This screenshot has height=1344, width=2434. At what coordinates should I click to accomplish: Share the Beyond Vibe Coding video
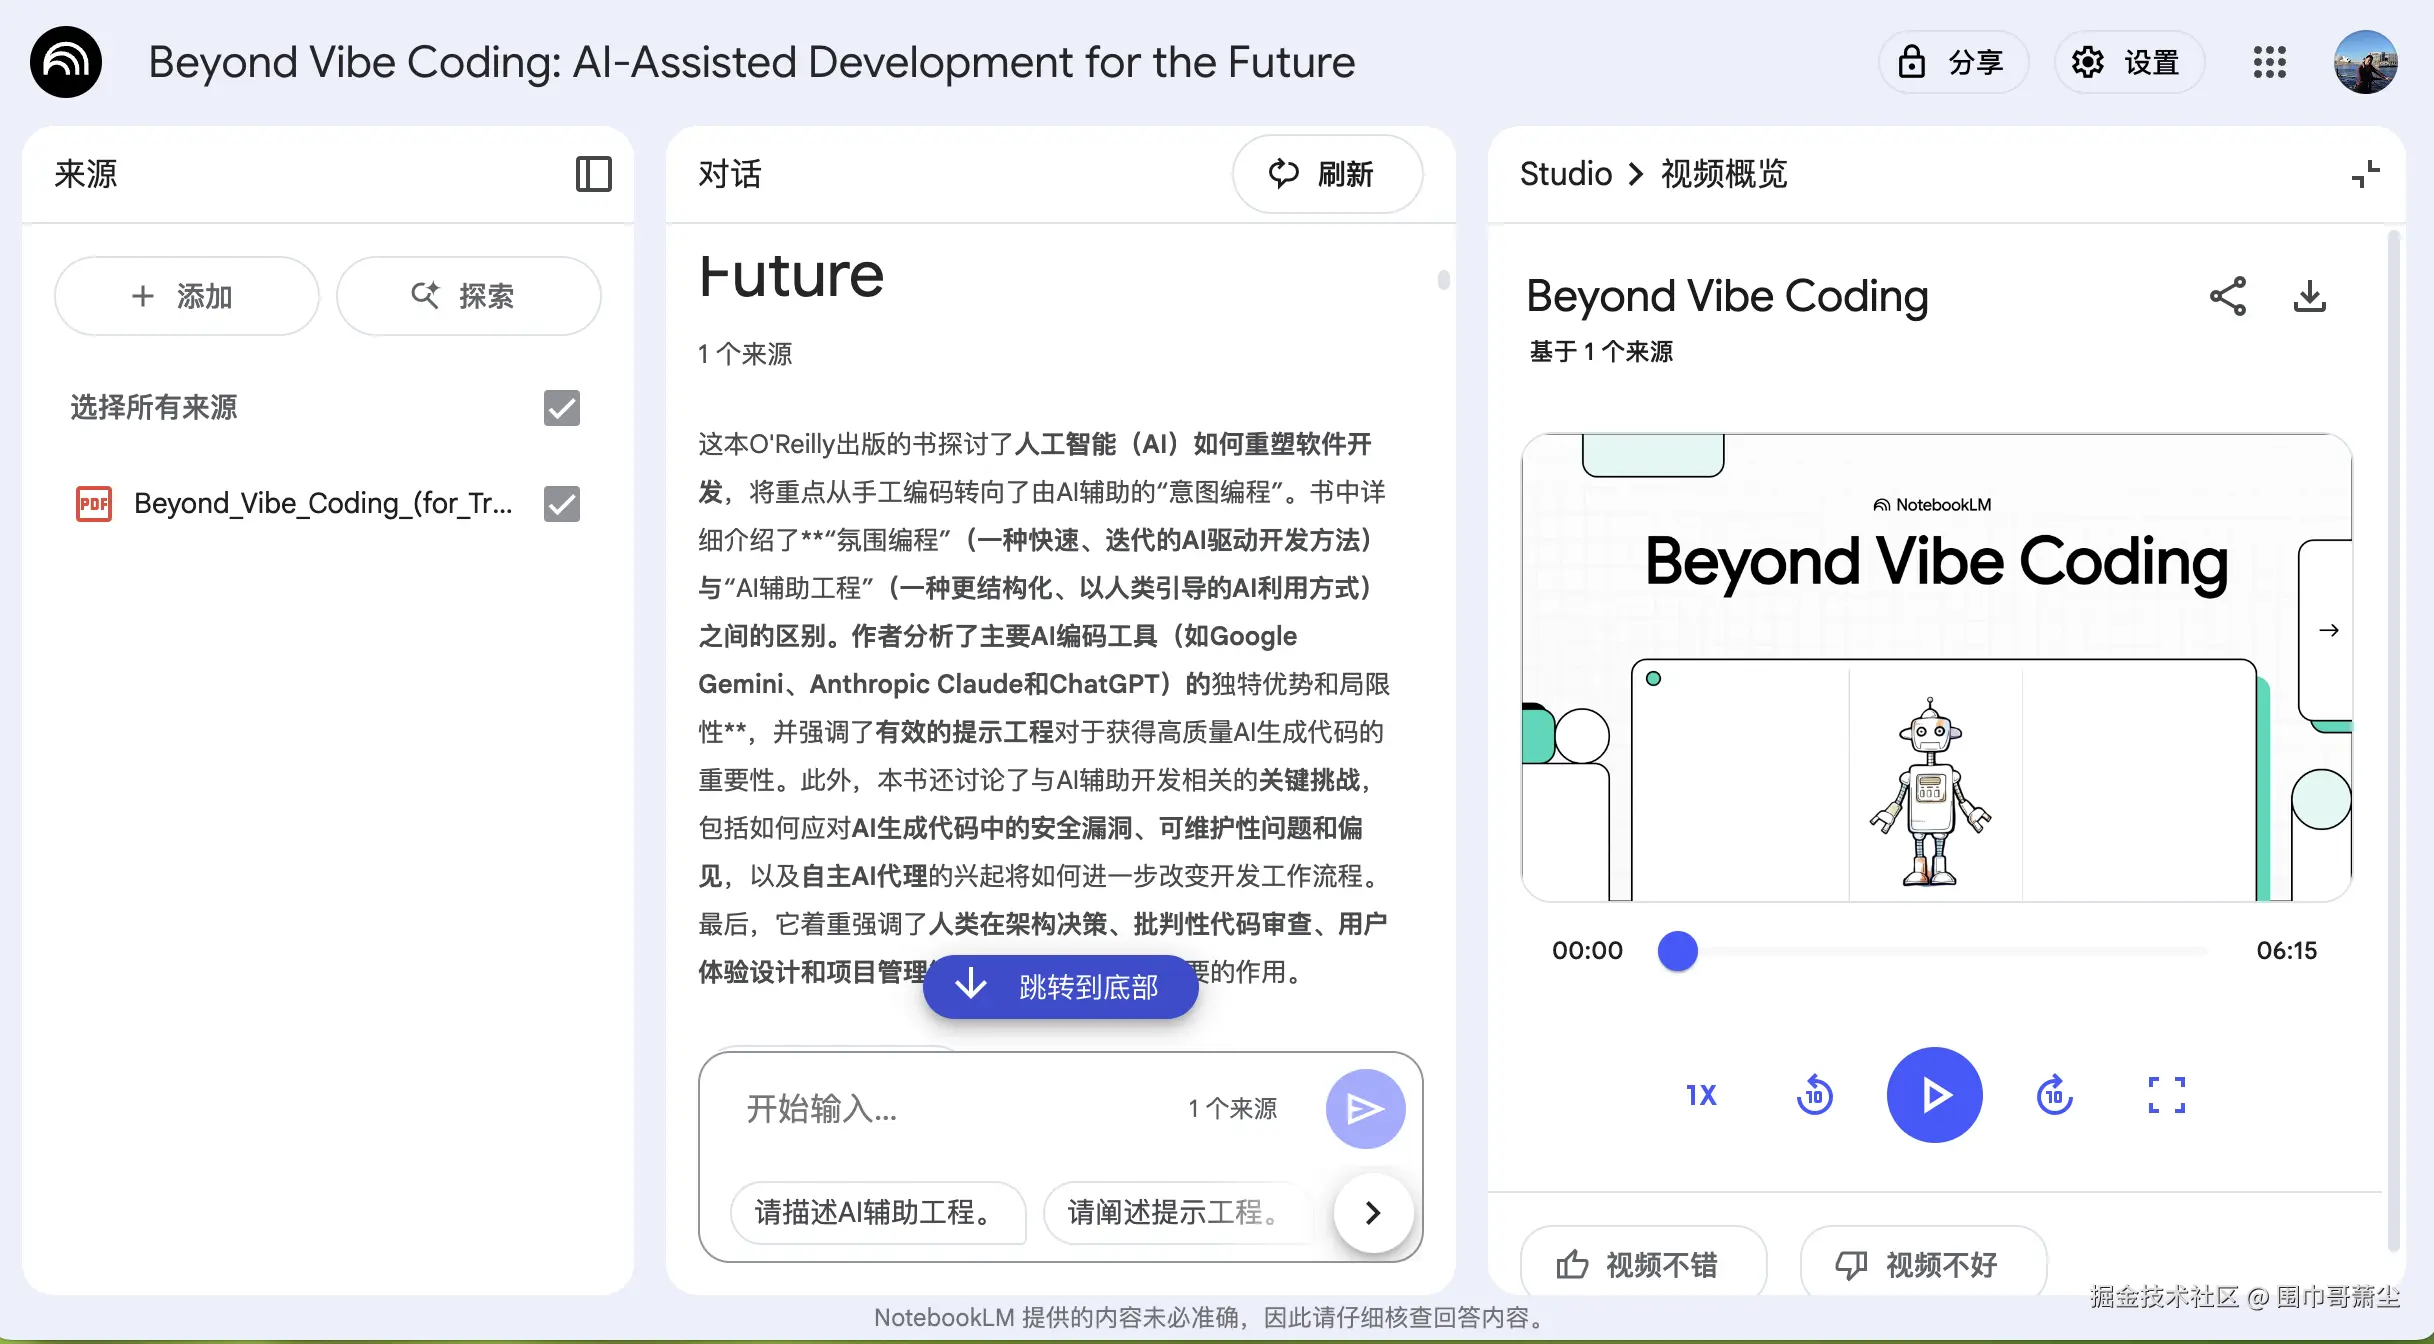point(2228,296)
